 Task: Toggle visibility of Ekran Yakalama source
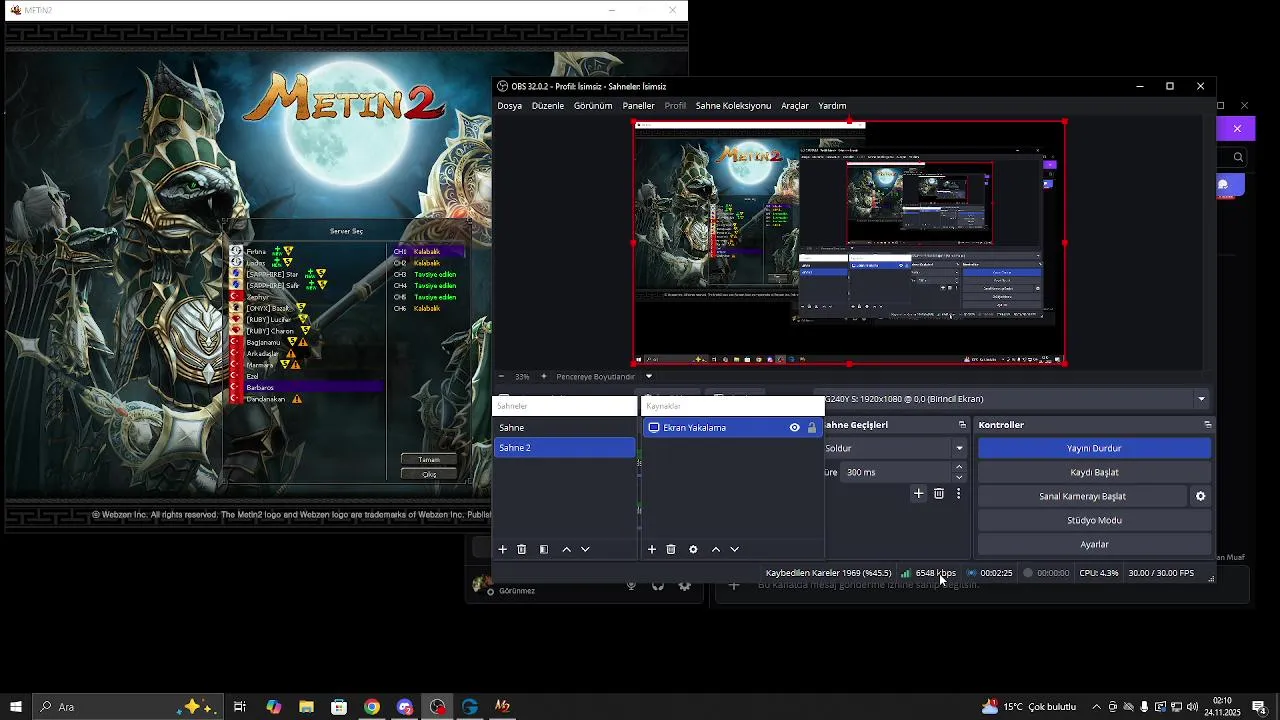795,428
